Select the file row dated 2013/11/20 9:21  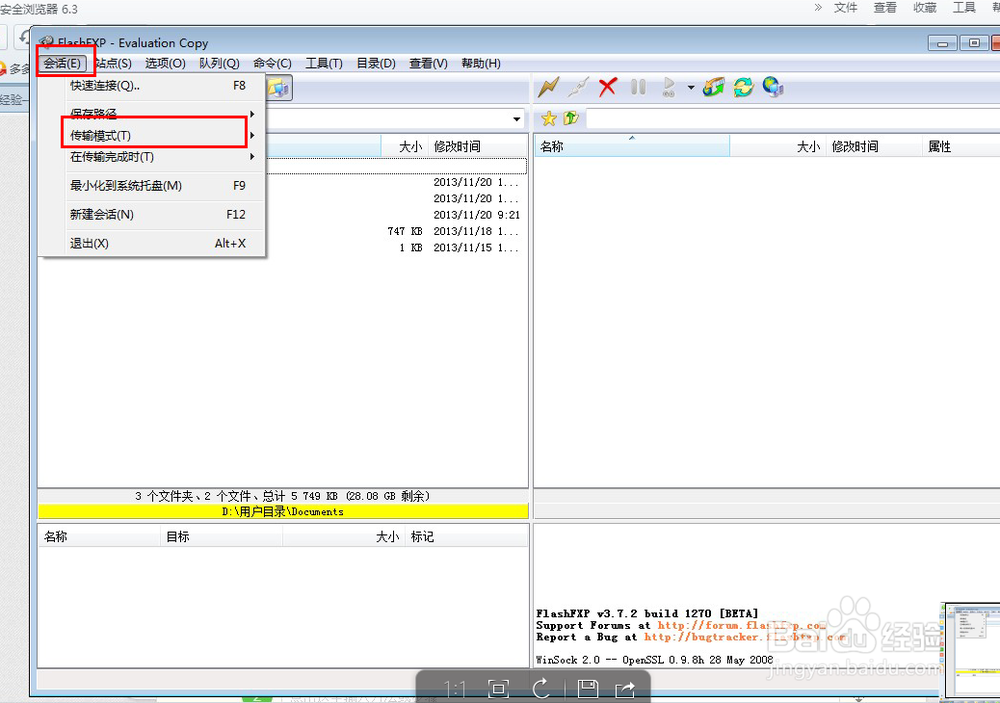click(x=283, y=215)
